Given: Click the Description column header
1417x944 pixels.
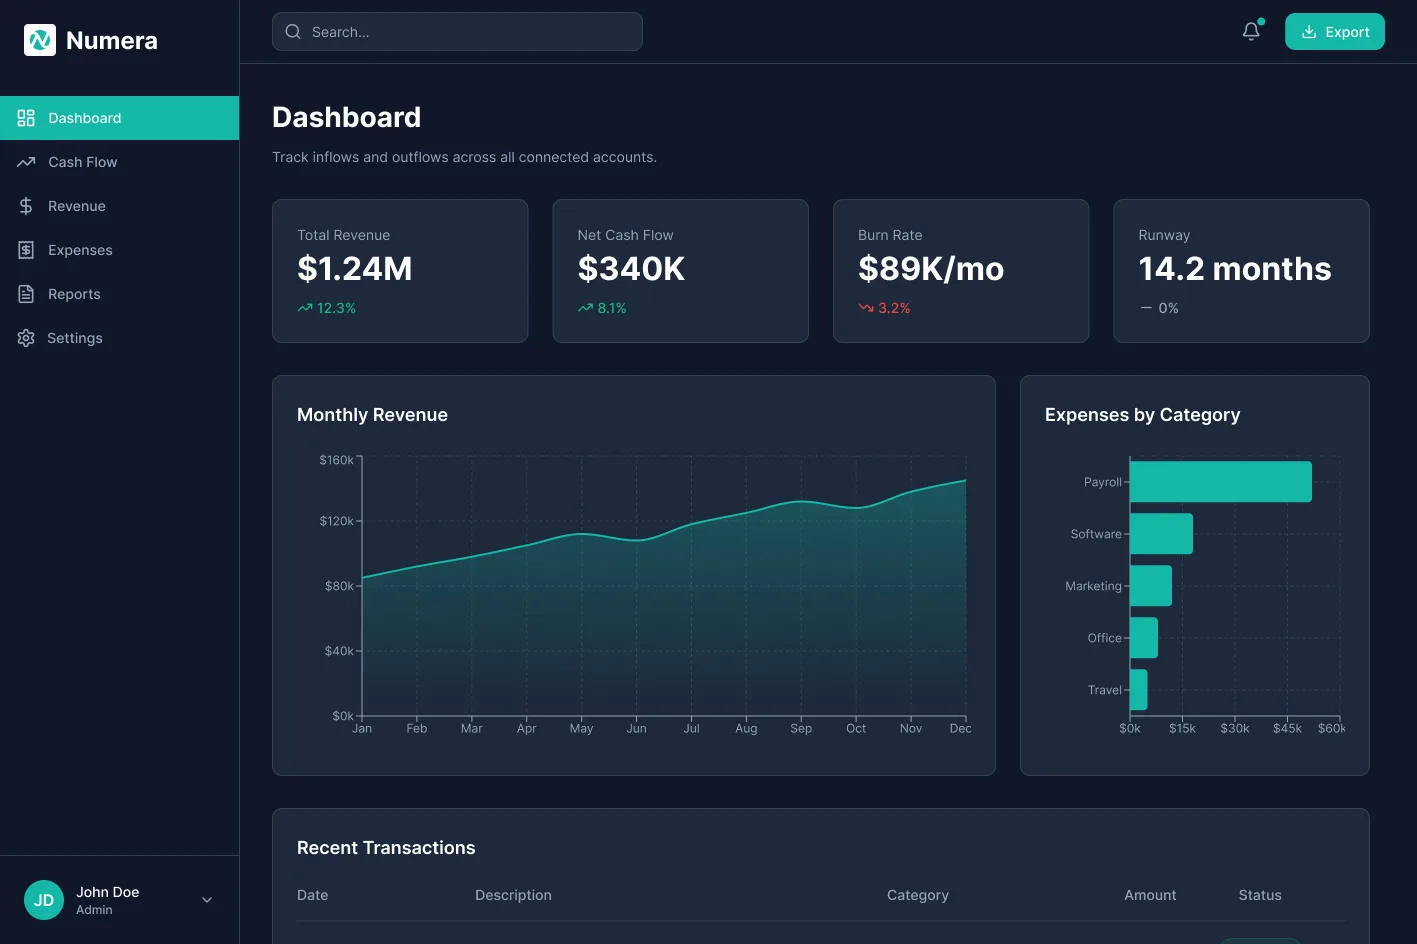Looking at the screenshot, I should tap(513, 895).
